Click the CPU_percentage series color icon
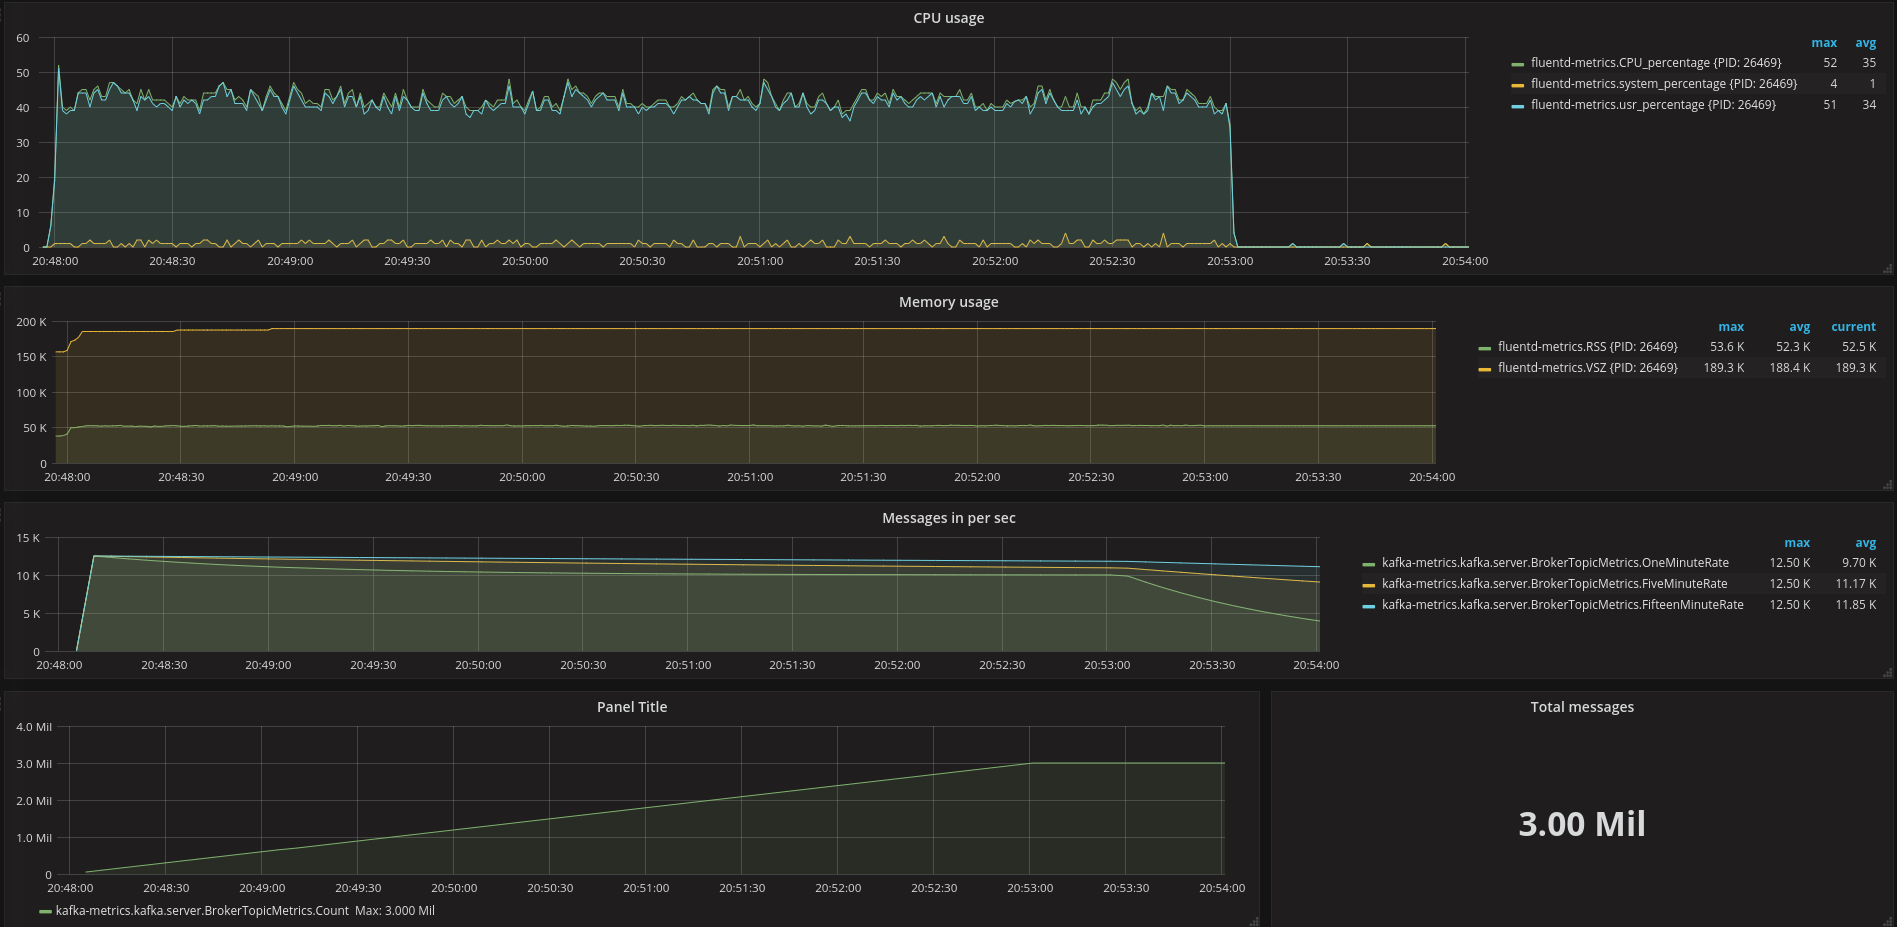The image size is (1897, 927). [1517, 64]
